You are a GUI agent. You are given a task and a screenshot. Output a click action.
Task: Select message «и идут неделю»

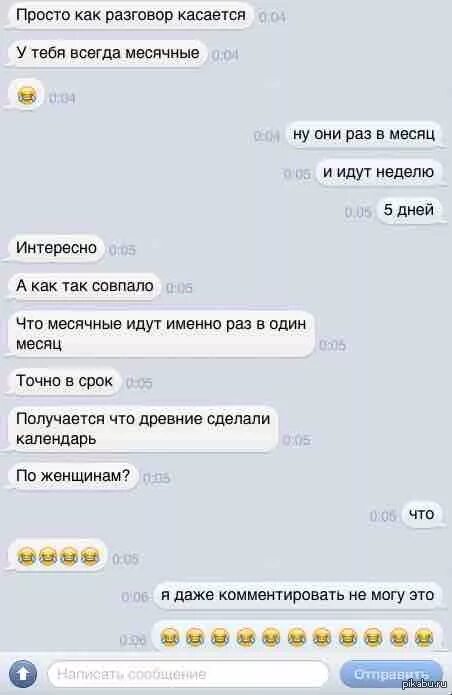pyautogui.click(x=378, y=172)
